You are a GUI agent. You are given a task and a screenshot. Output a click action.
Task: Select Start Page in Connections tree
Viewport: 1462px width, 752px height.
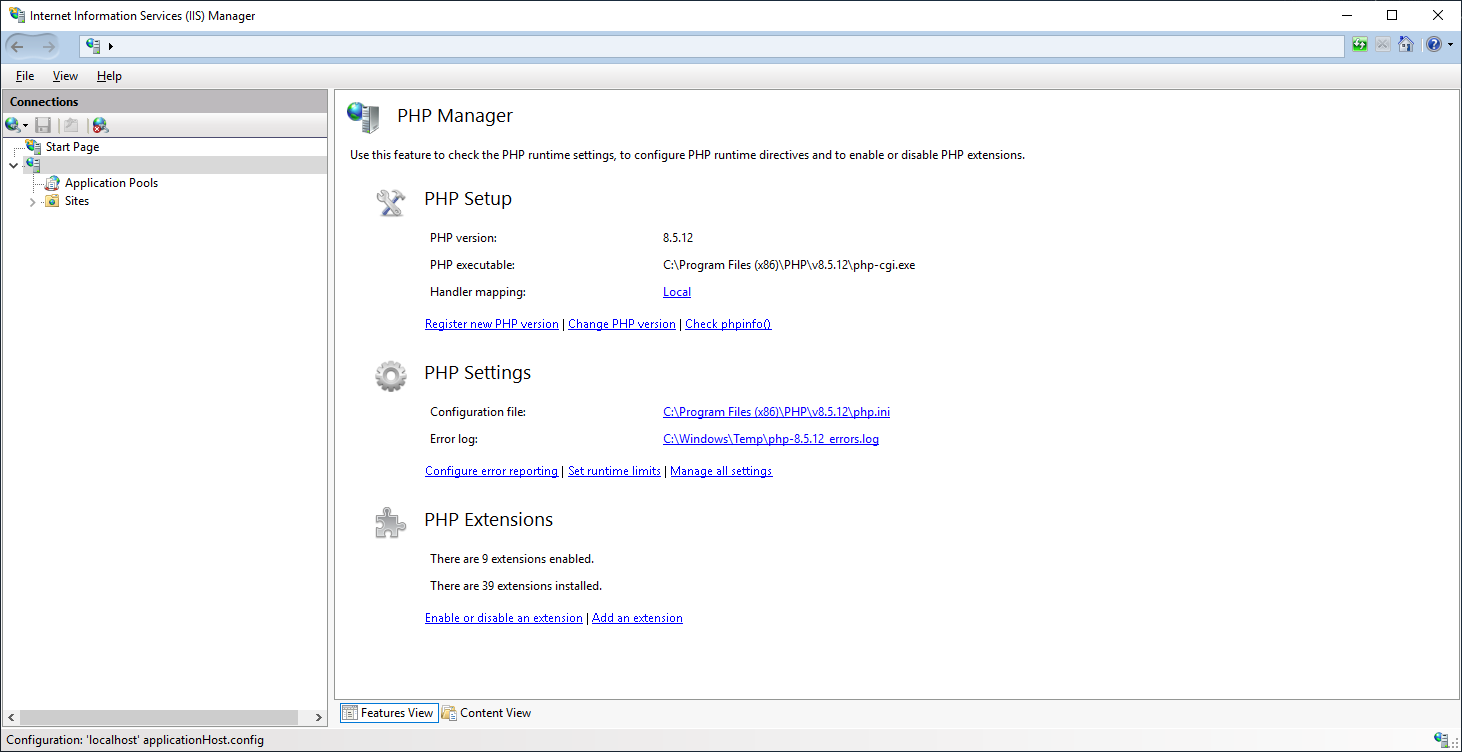(72, 147)
